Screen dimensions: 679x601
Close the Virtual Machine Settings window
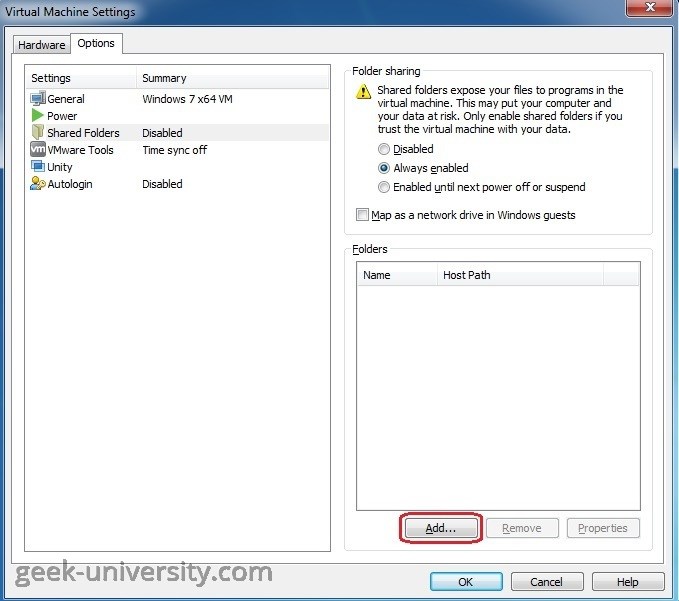(649, 7)
